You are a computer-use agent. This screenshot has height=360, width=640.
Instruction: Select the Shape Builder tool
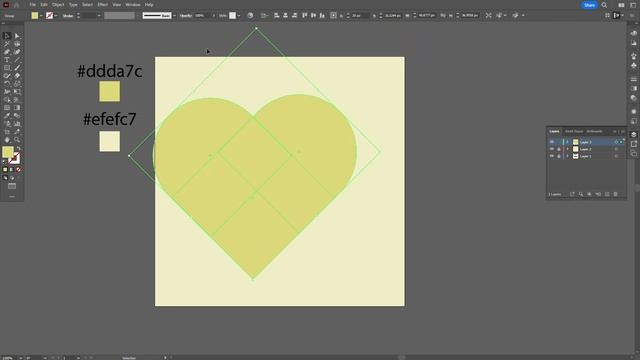point(7,100)
